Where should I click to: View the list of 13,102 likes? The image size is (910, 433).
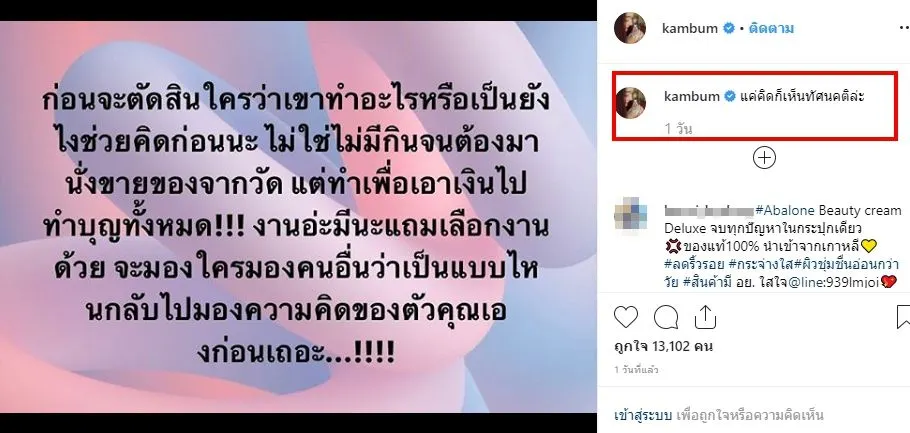pos(663,347)
